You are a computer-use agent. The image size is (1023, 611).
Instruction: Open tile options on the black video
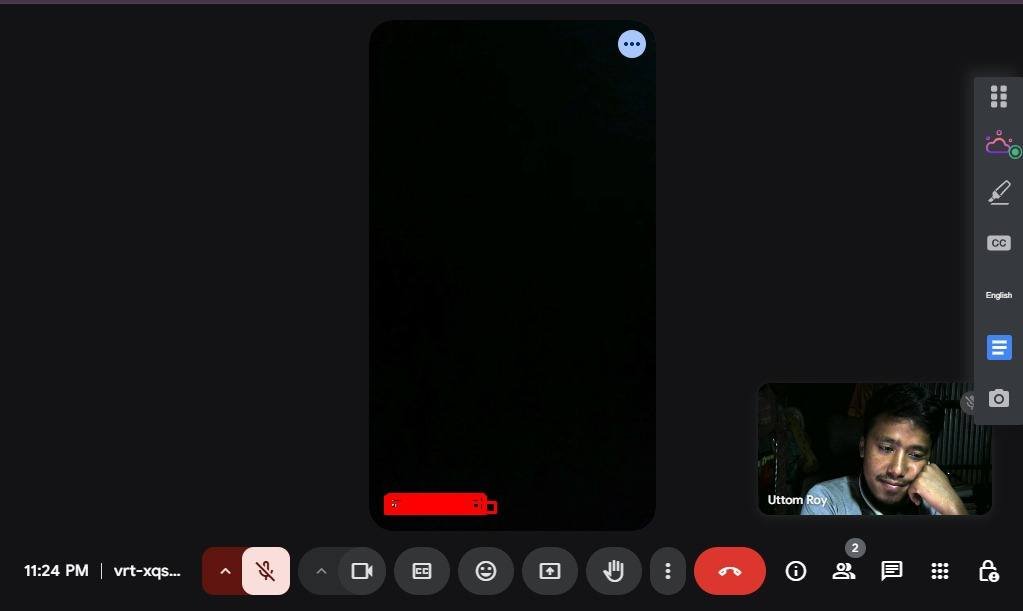pyautogui.click(x=631, y=44)
